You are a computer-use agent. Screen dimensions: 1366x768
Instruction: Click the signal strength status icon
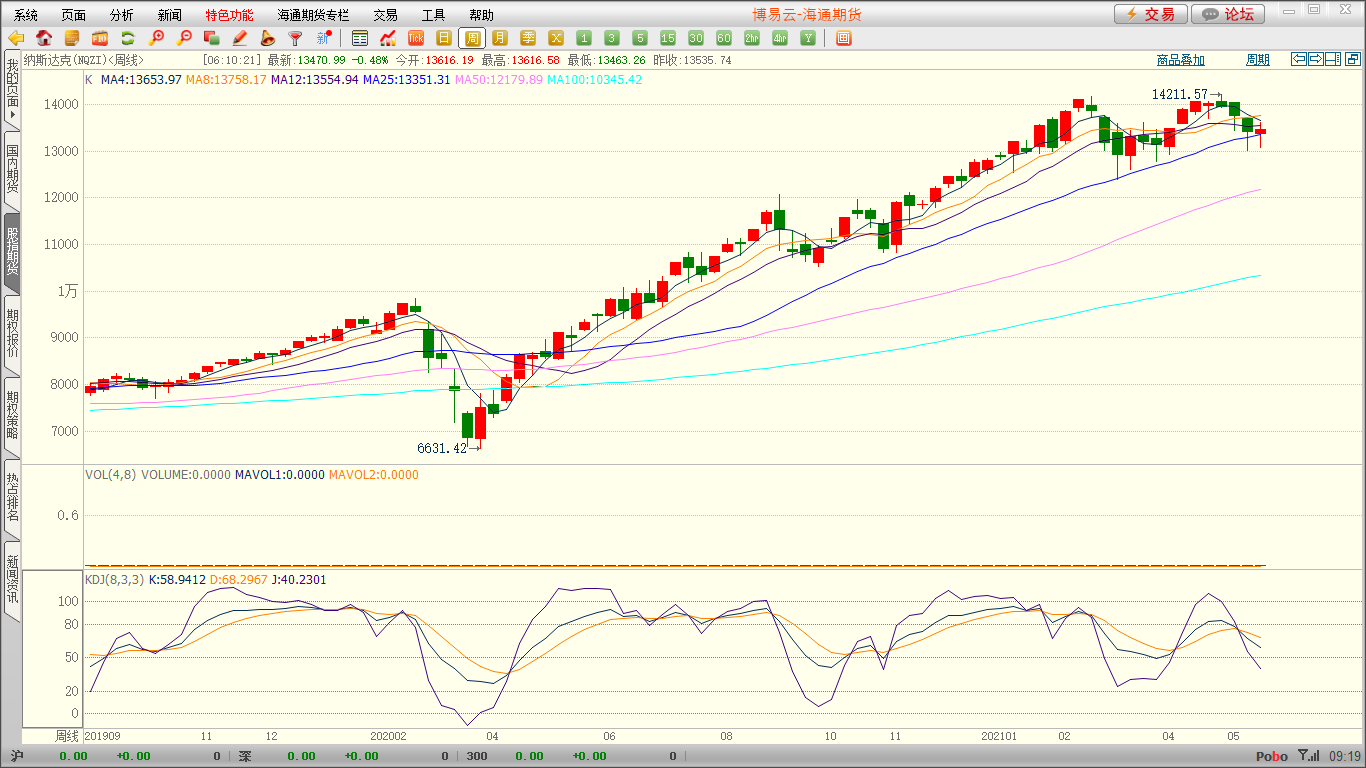[x=1307, y=756]
